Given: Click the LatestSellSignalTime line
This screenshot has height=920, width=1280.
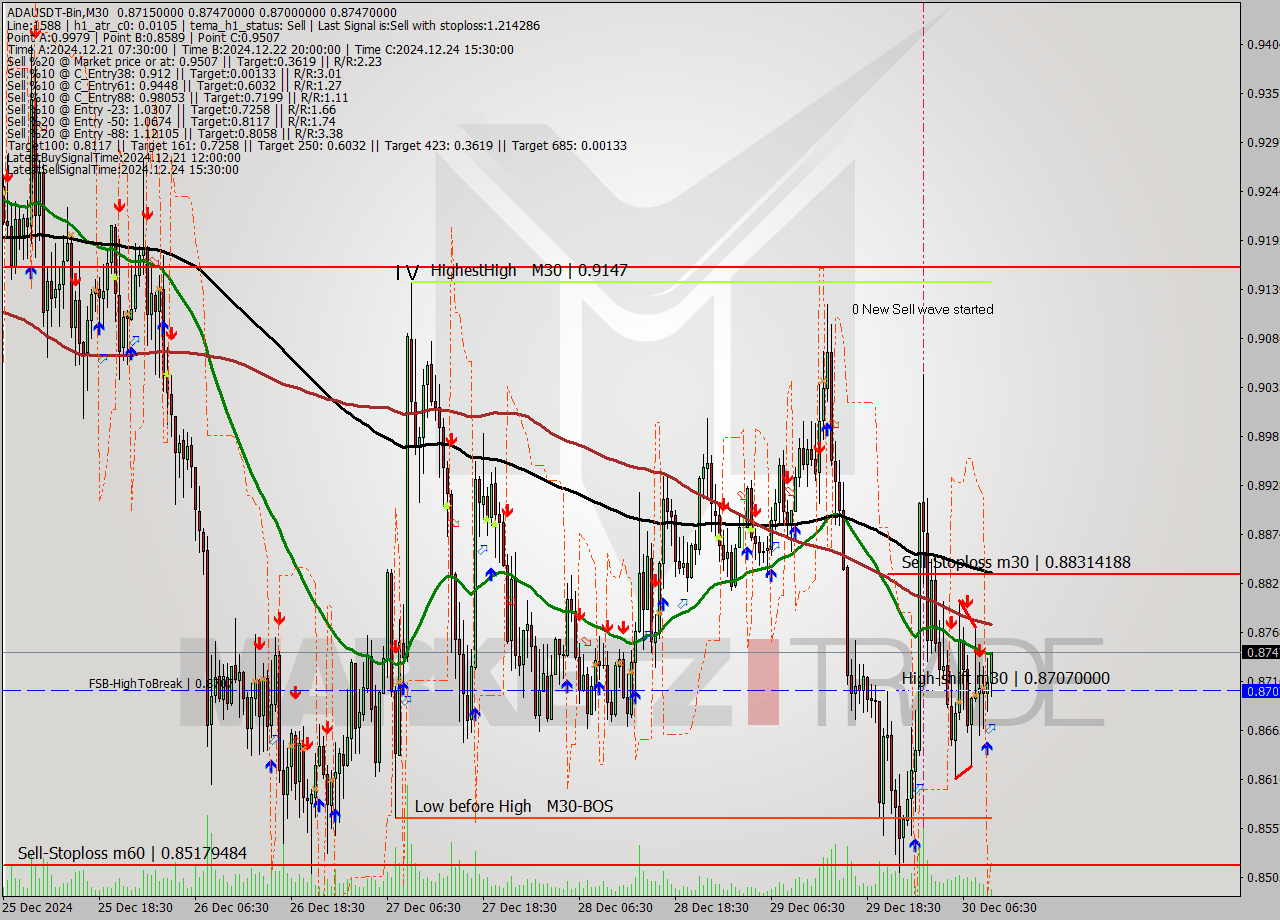Looking at the screenshot, I should tap(121, 169).
